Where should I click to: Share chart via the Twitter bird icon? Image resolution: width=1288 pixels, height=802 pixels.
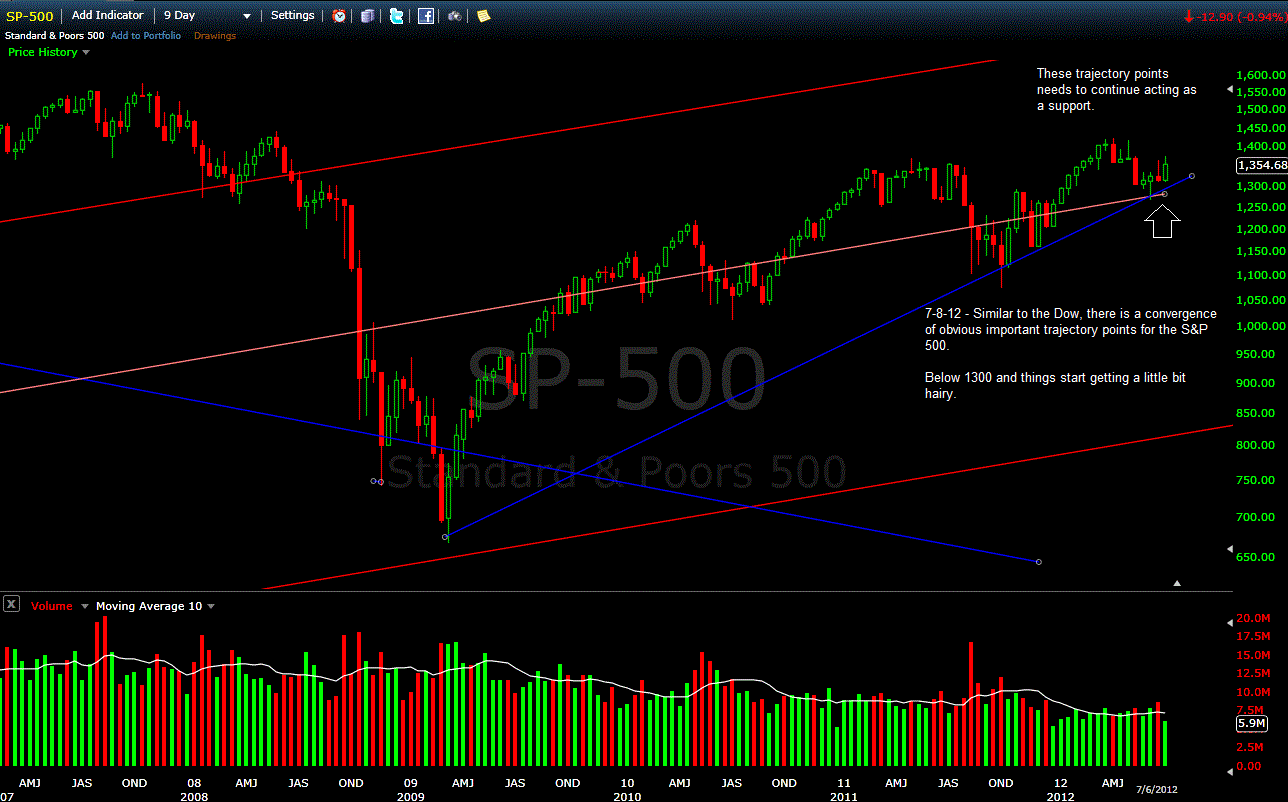(397, 16)
